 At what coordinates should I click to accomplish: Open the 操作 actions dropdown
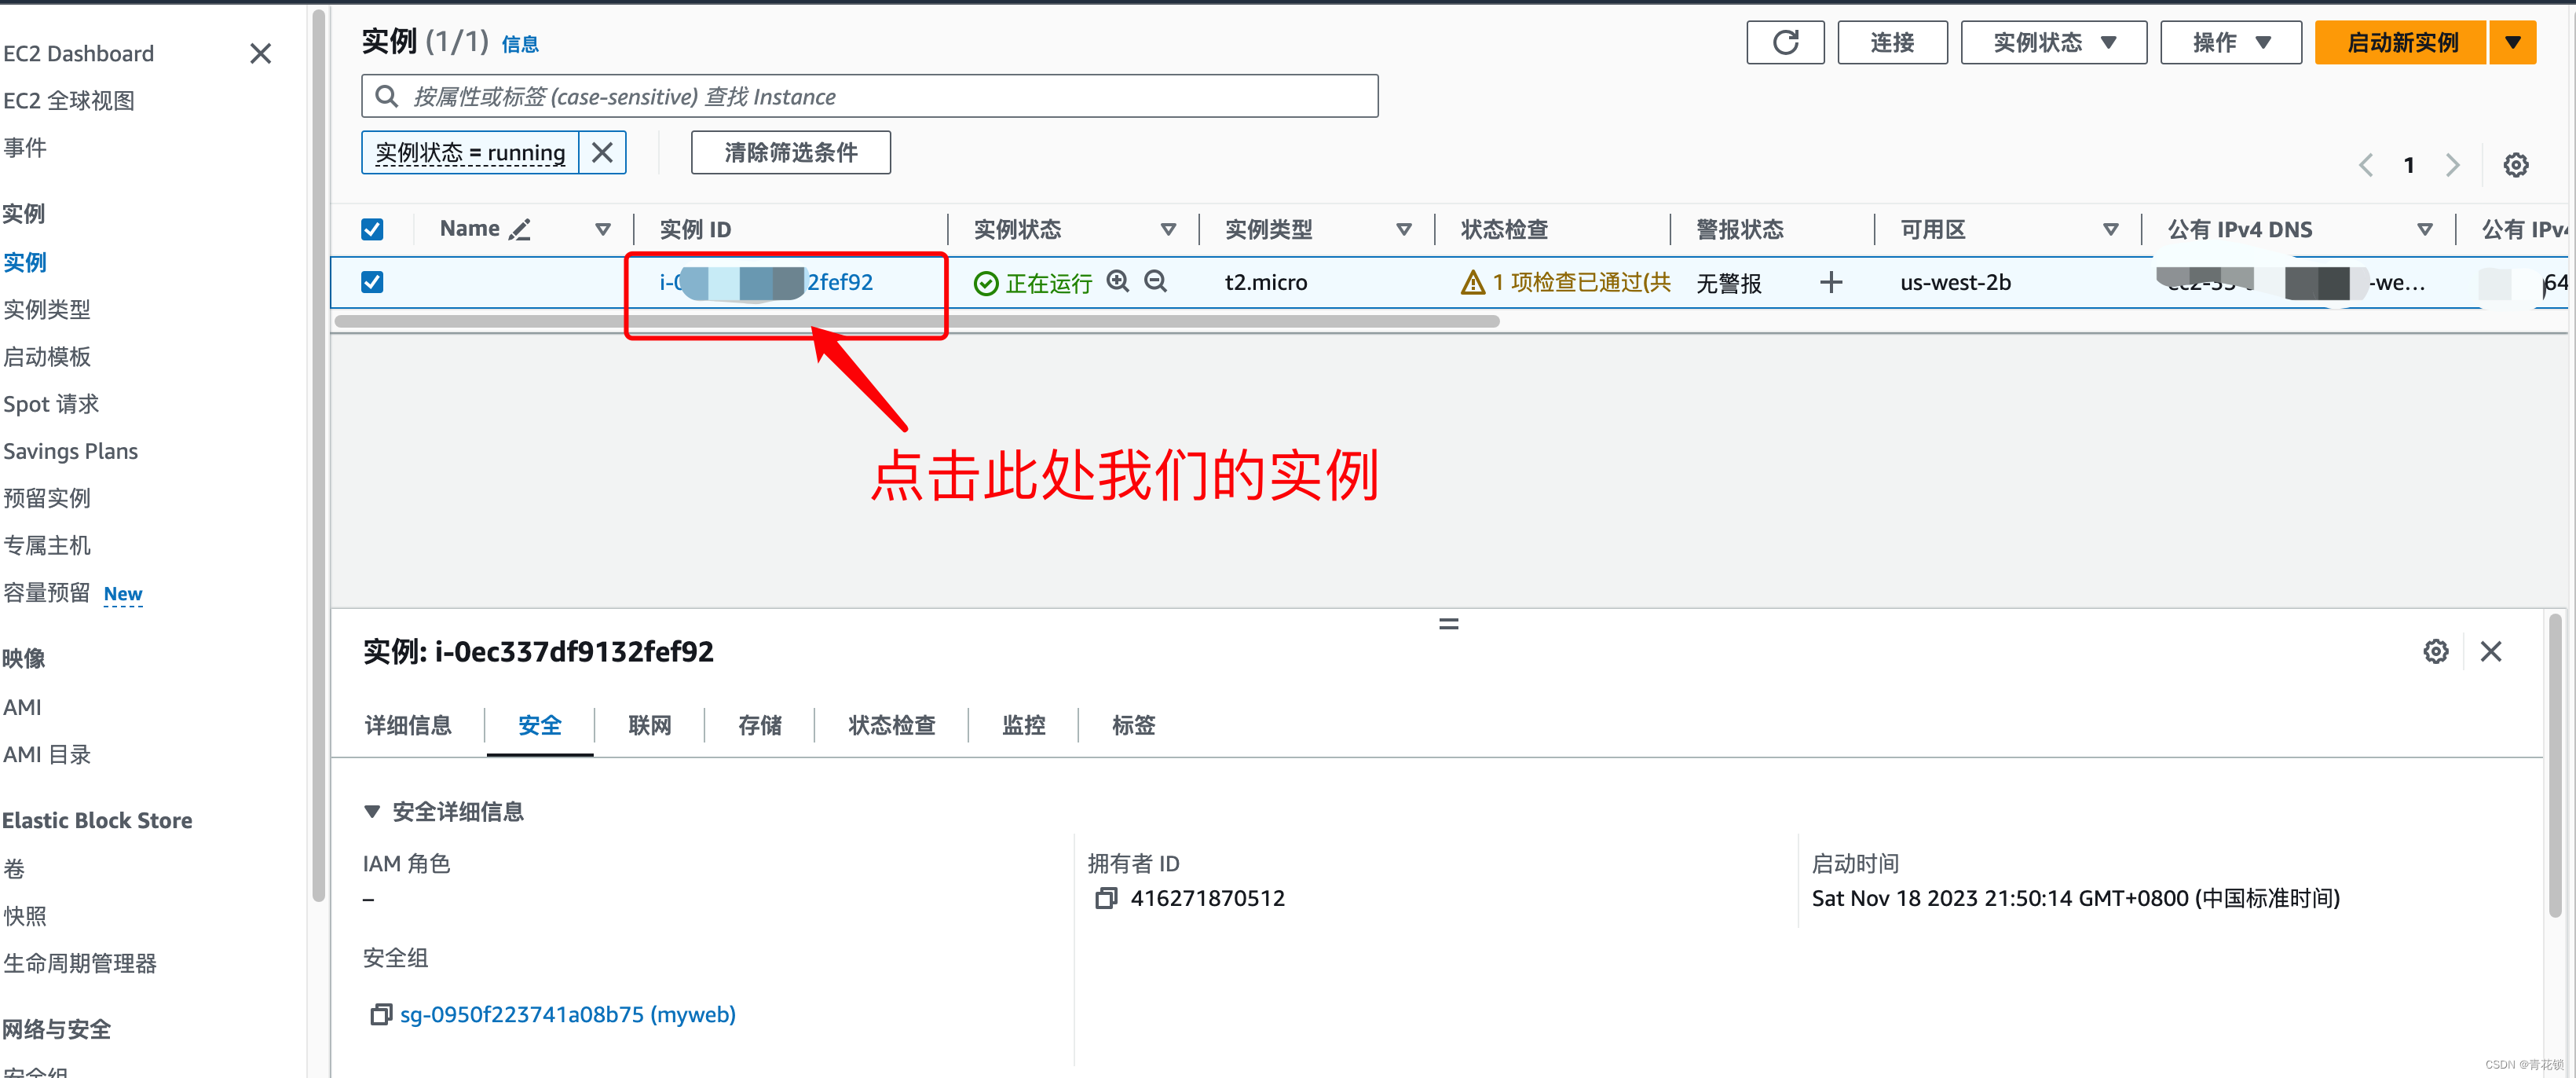[x=2230, y=43]
